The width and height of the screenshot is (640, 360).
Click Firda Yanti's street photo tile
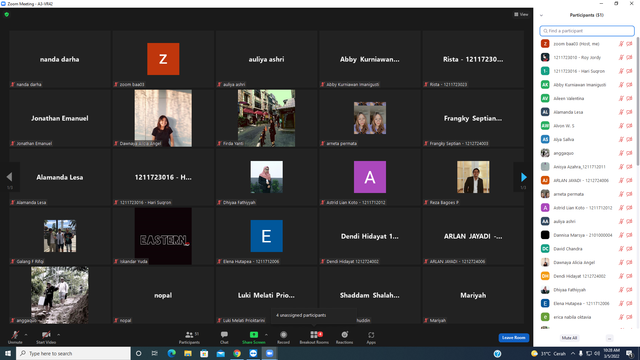click(x=266, y=118)
